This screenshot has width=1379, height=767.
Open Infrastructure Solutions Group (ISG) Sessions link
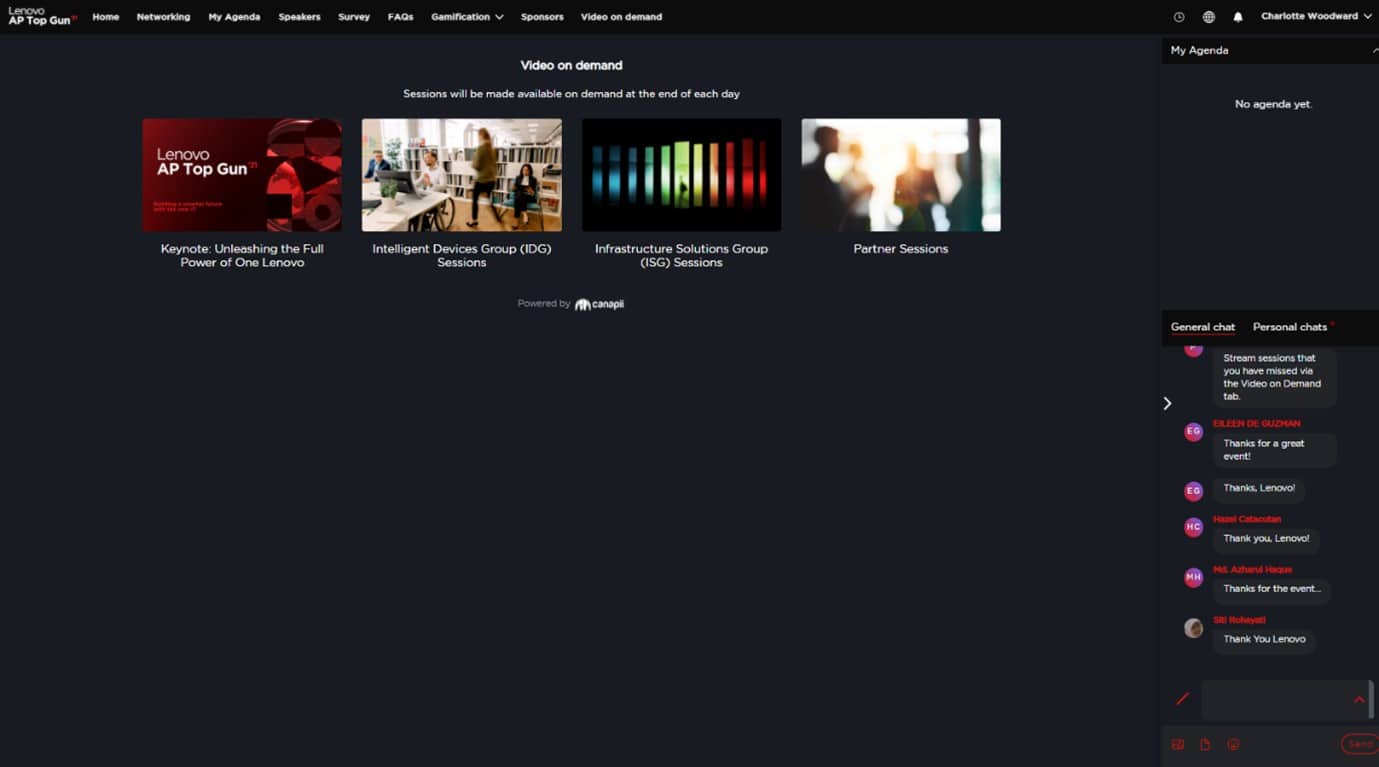click(681, 255)
